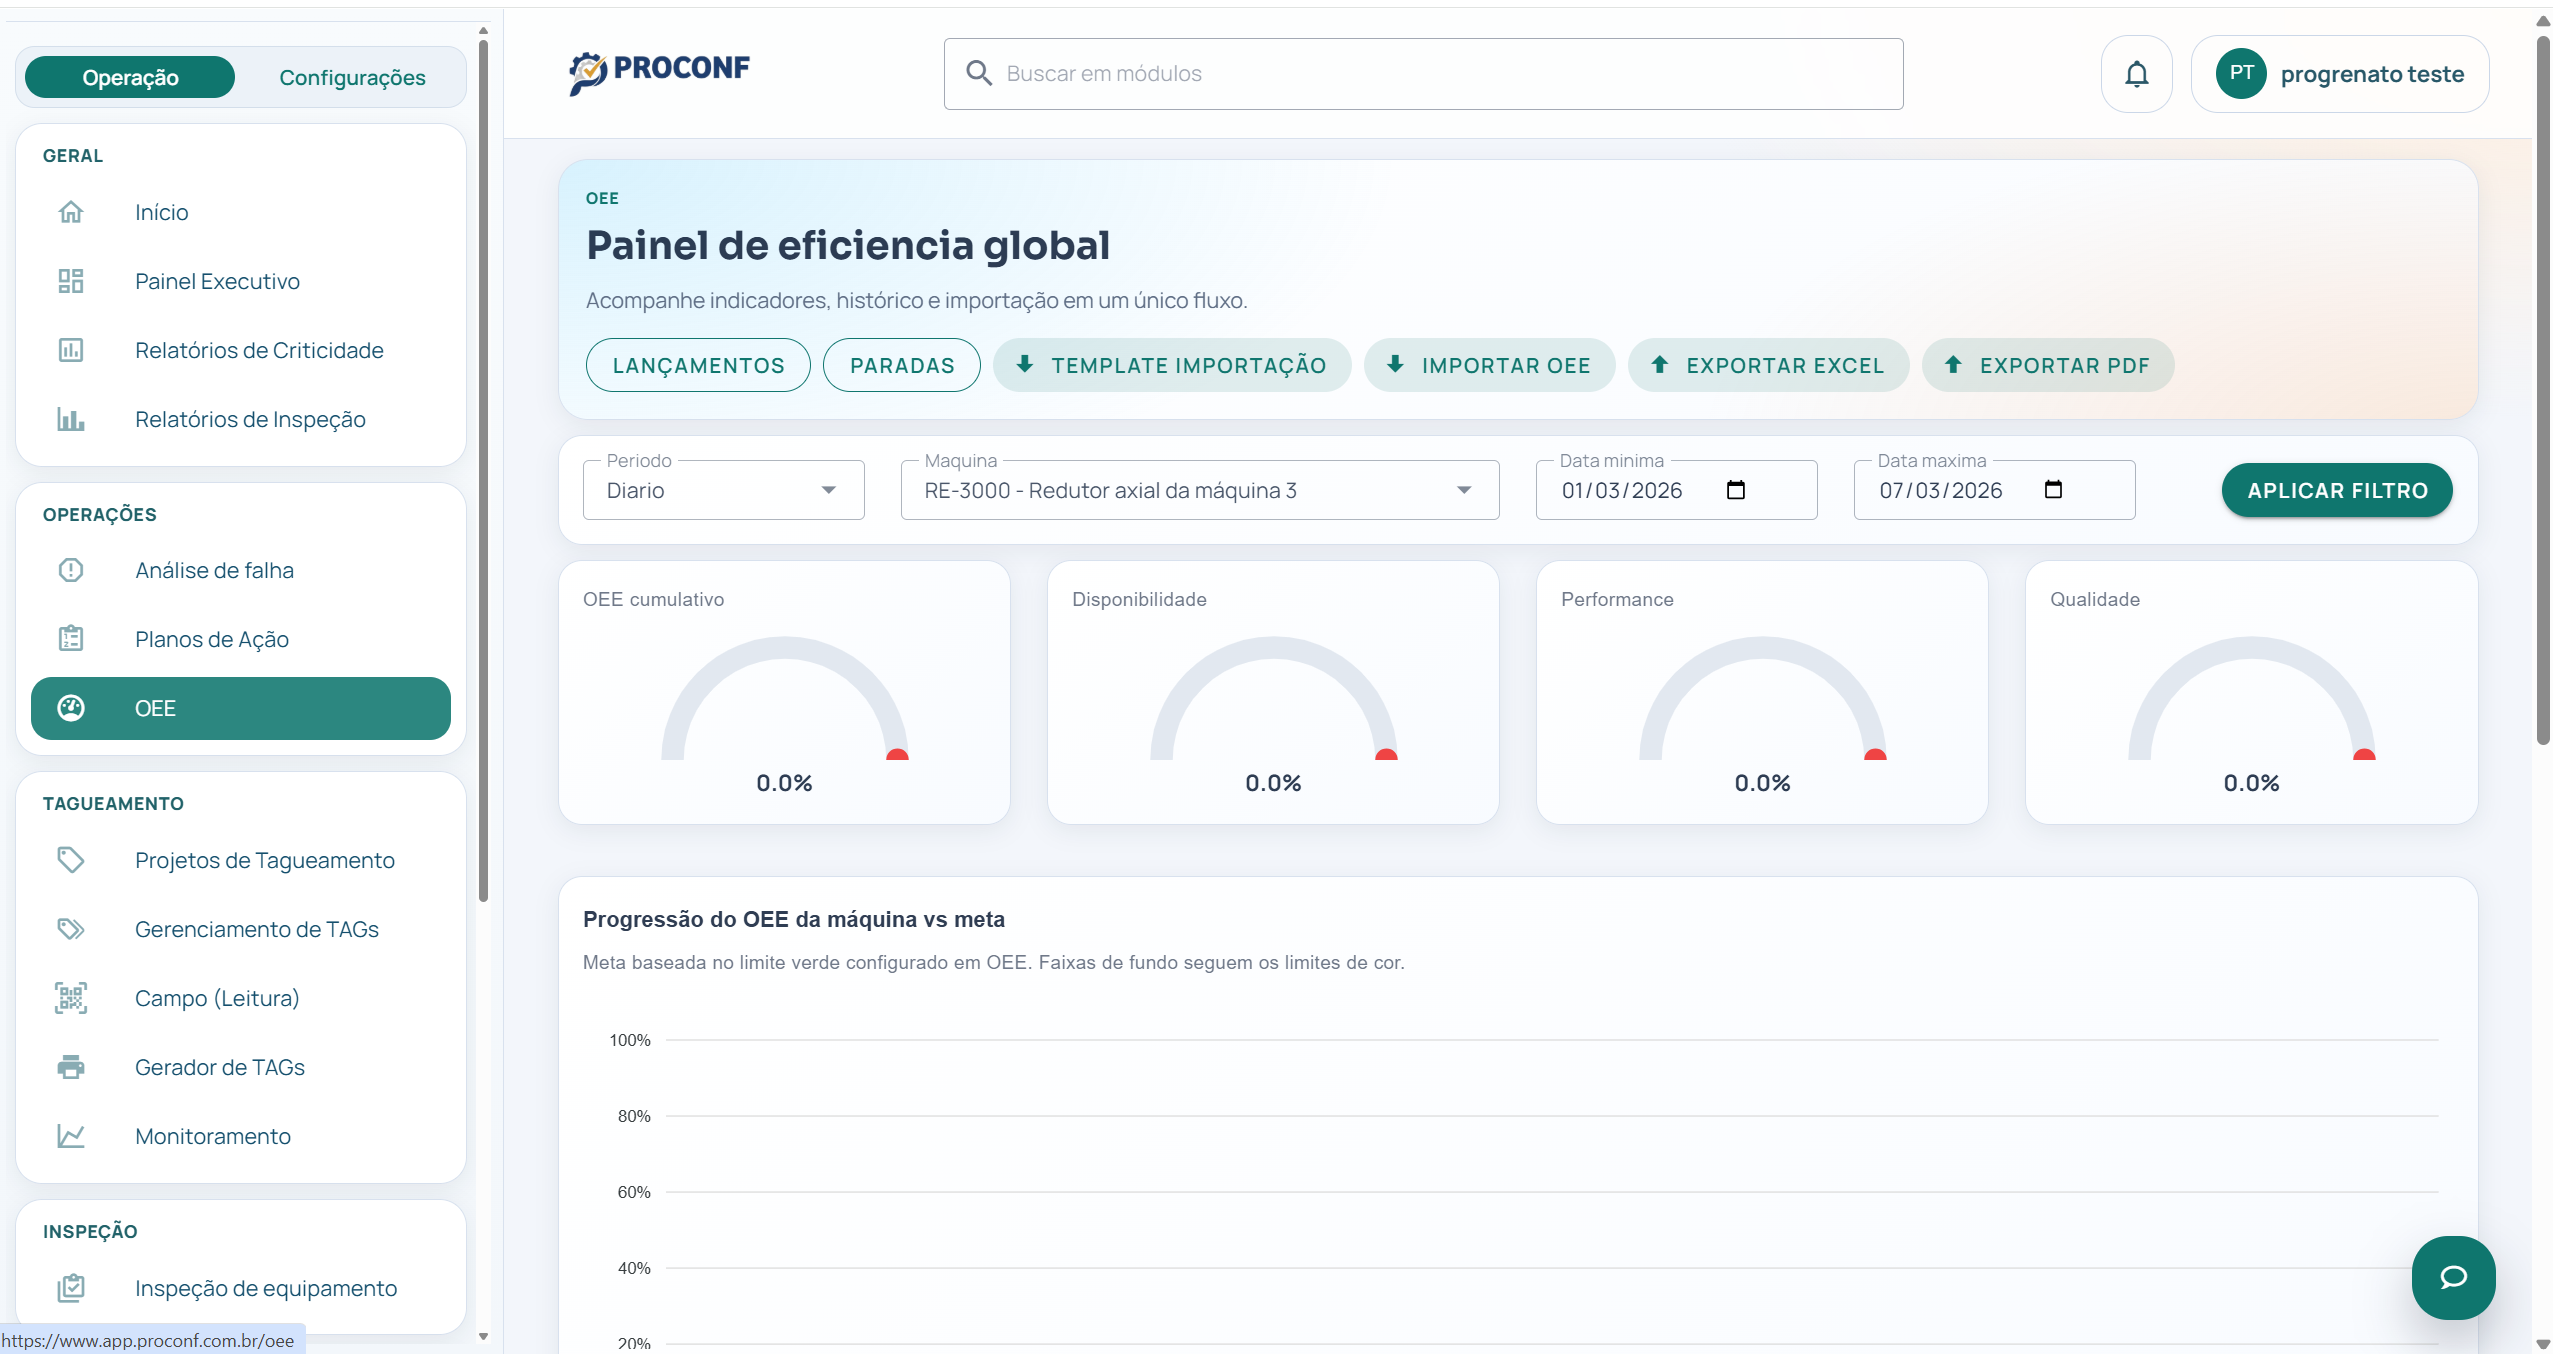Image resolution: width=2553 pixels, height=1354 pixels.
Task: Click EXPORTAR PDF to download a report
Action: pyautogui.click(x=2047, y=365)
